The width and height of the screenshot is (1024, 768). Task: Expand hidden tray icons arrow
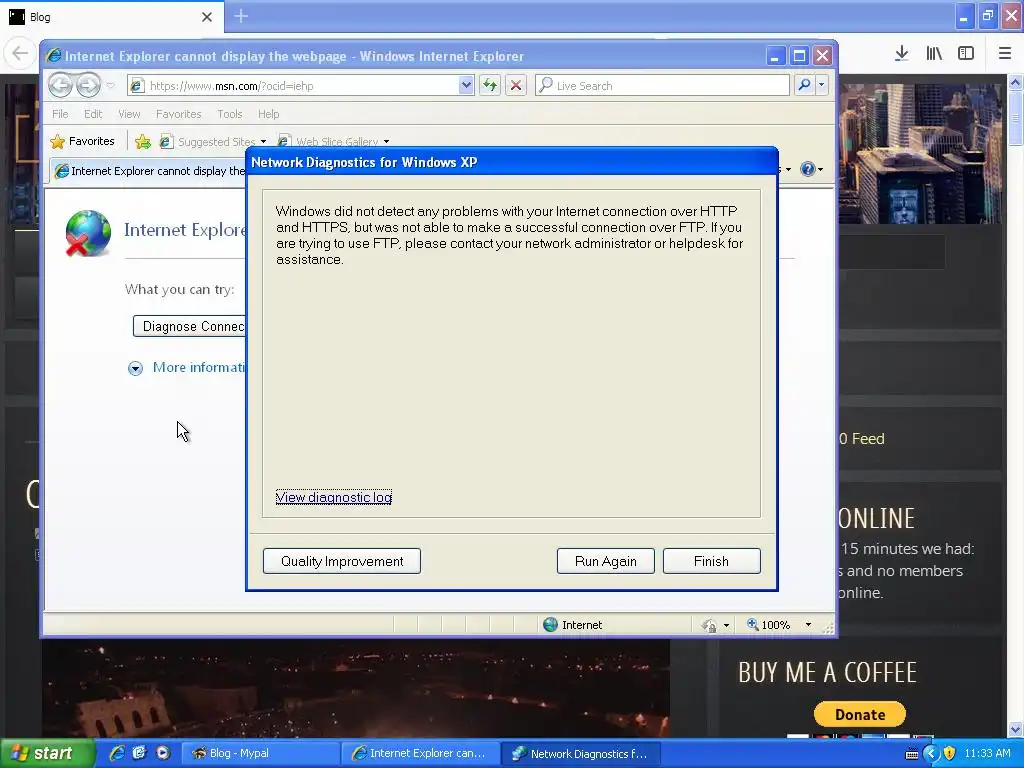931,754
